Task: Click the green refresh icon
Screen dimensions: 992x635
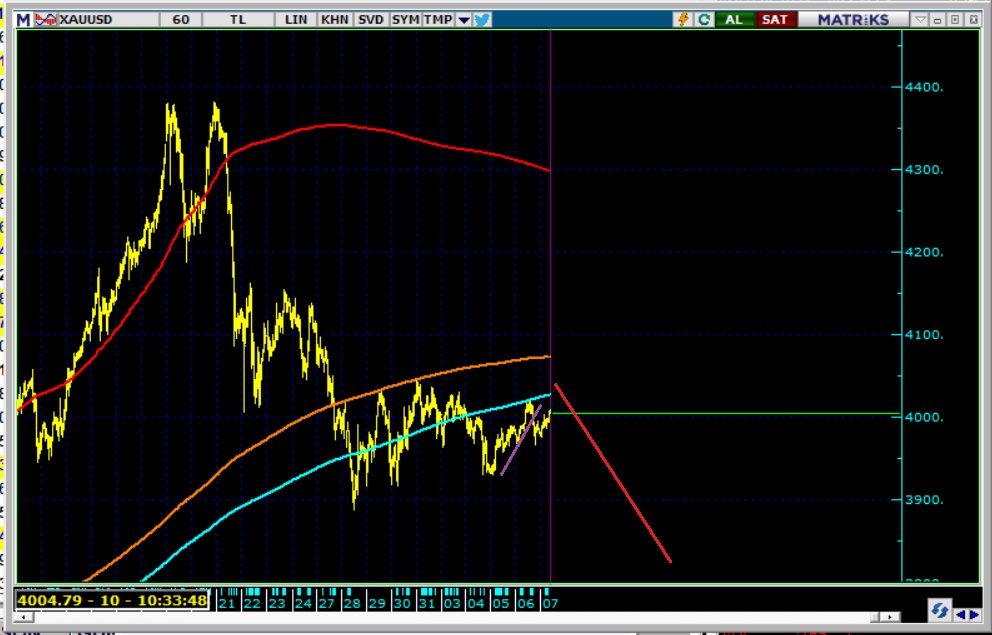Action: (704, 19)
